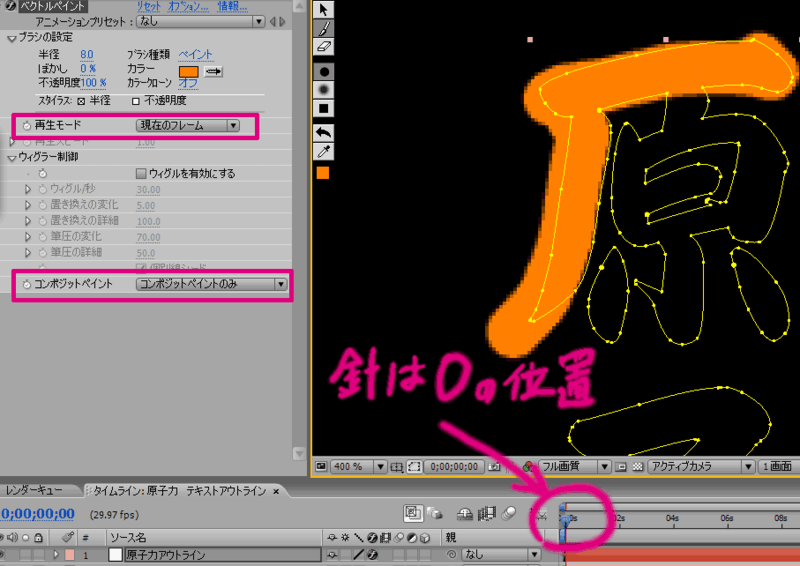The image size is (800, 566).
Task: Click the arrow button beside カラー swatch
Action: (213, 71)
